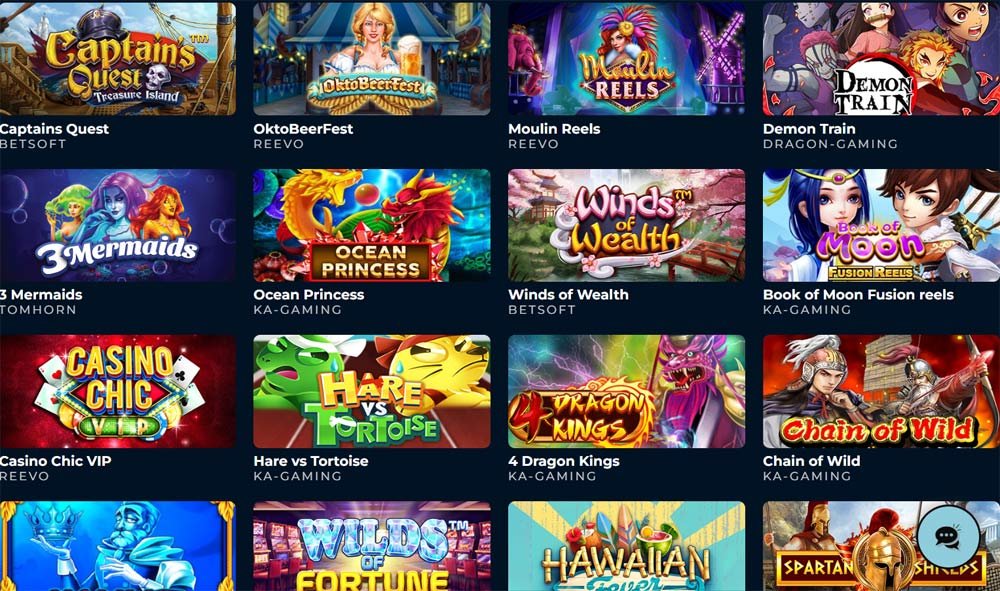Select the Moulin Reels game image

point(626,59)
